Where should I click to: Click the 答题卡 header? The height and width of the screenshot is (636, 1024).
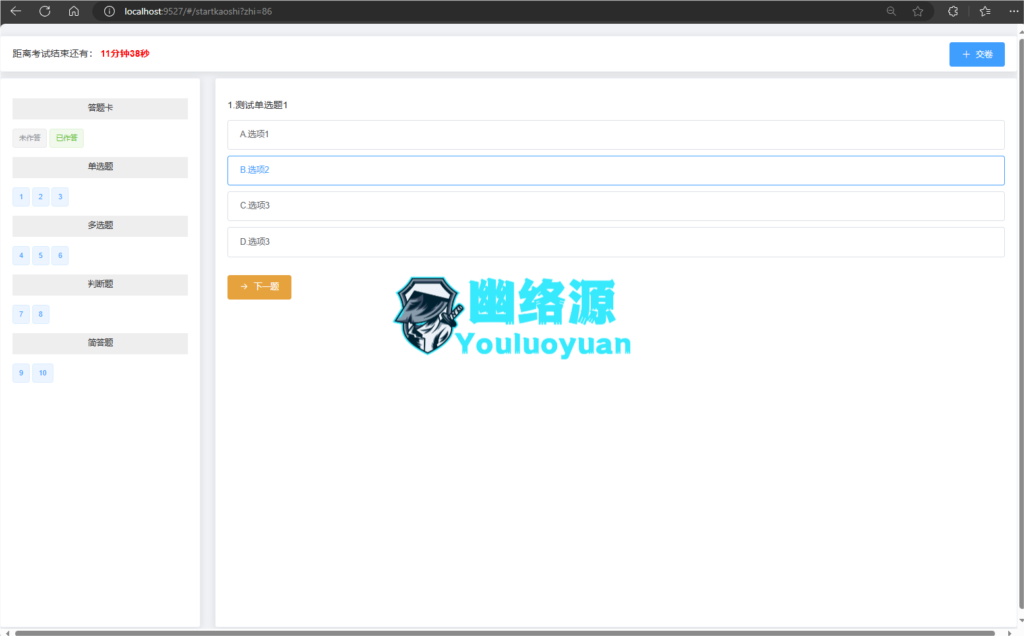point(100,108)
